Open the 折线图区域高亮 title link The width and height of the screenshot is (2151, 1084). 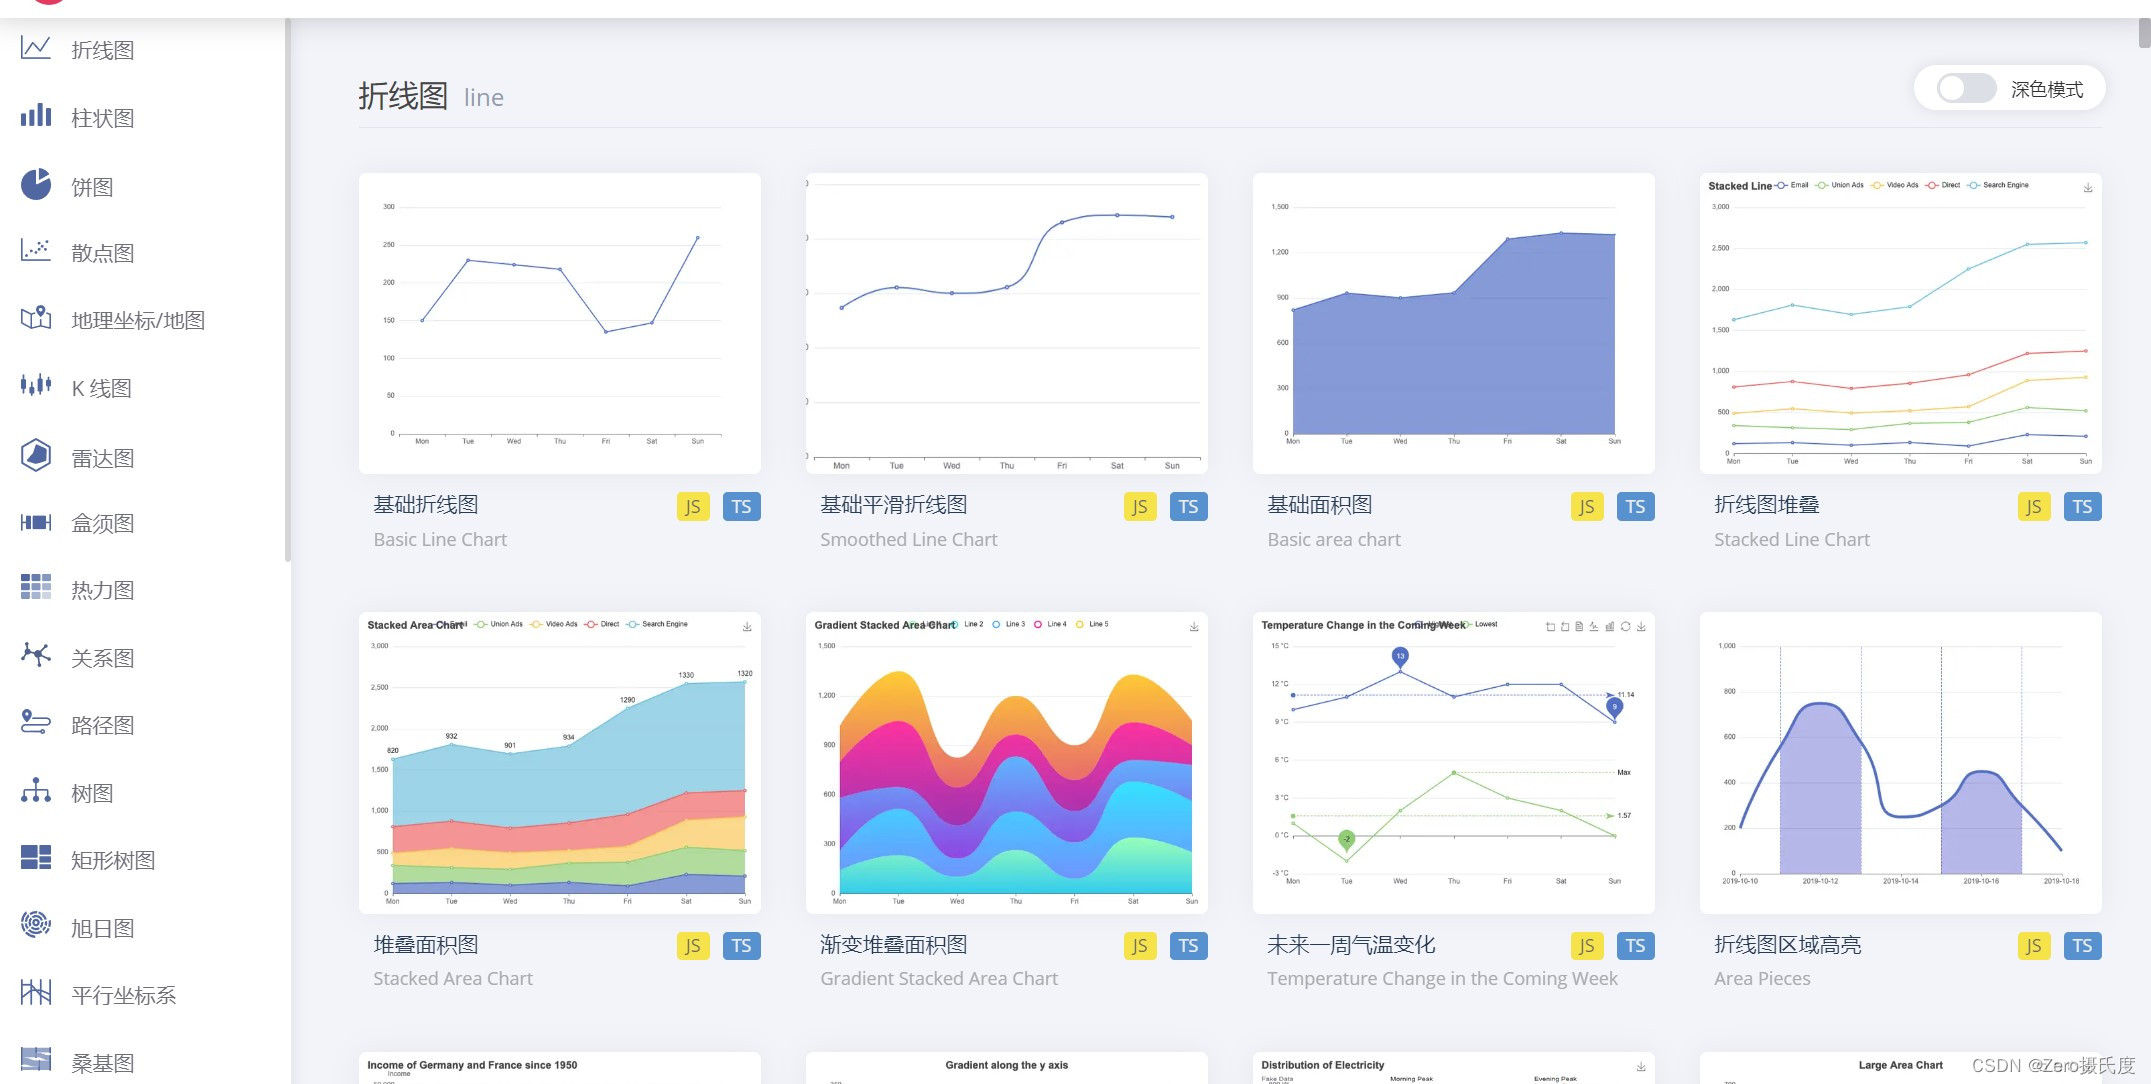(x=1788, y=944)
